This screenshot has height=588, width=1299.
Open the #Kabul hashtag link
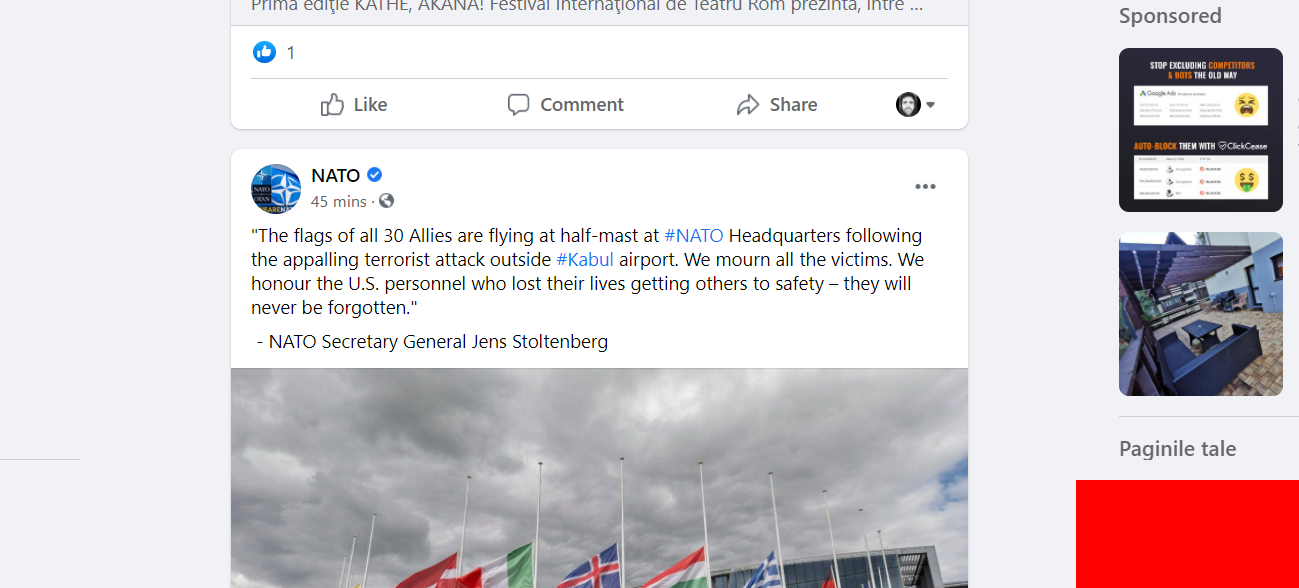tap(585, 260)
